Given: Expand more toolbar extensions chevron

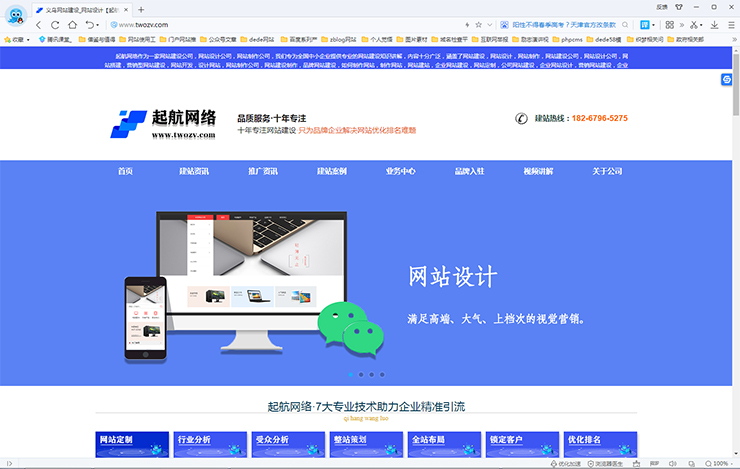Looking at the screenshot, I should (681, 25).
